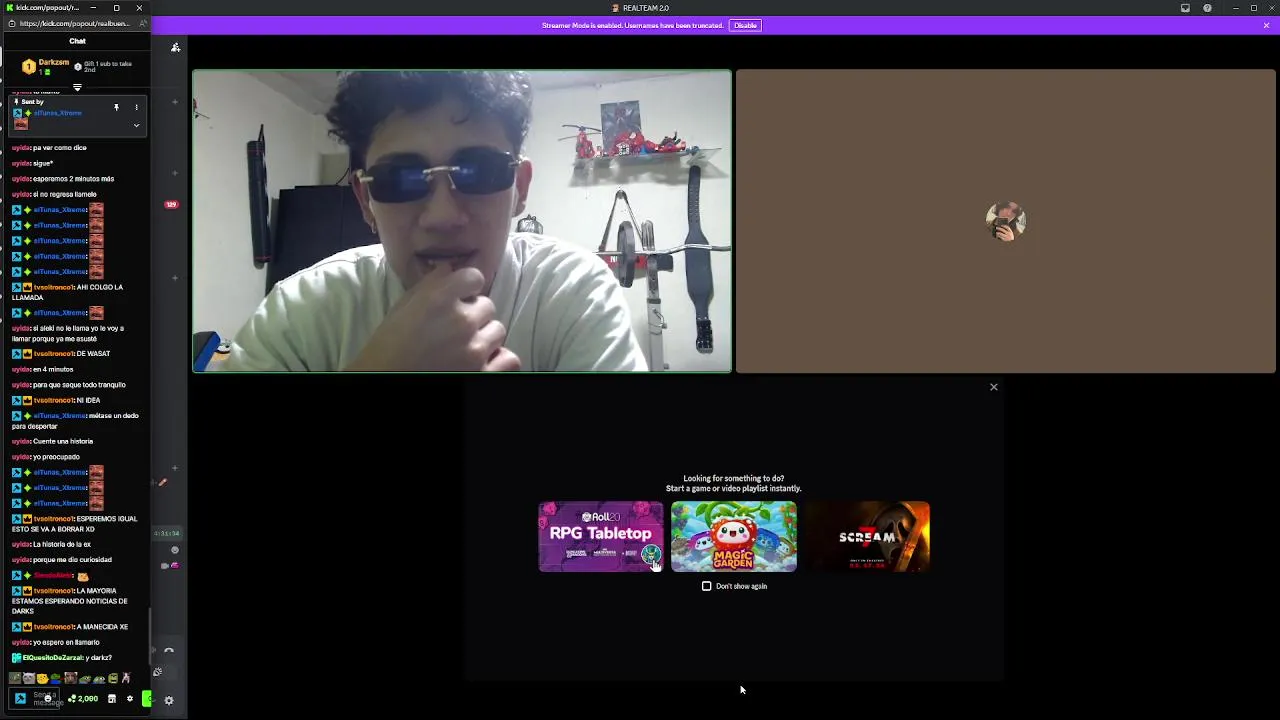Open emoji picker in Kick message box
This screenshot has height=720, width=1280.
47,698
